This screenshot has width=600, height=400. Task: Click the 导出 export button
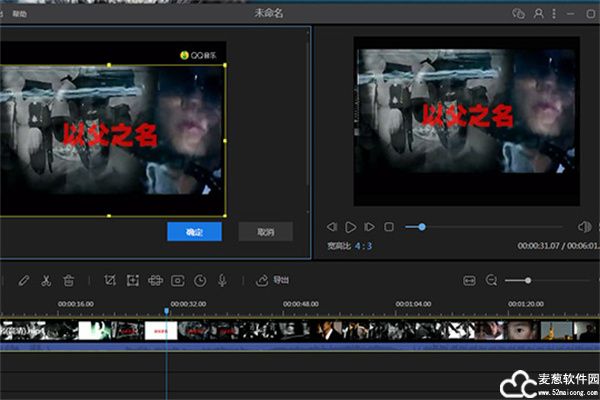[x=273, y=280]
